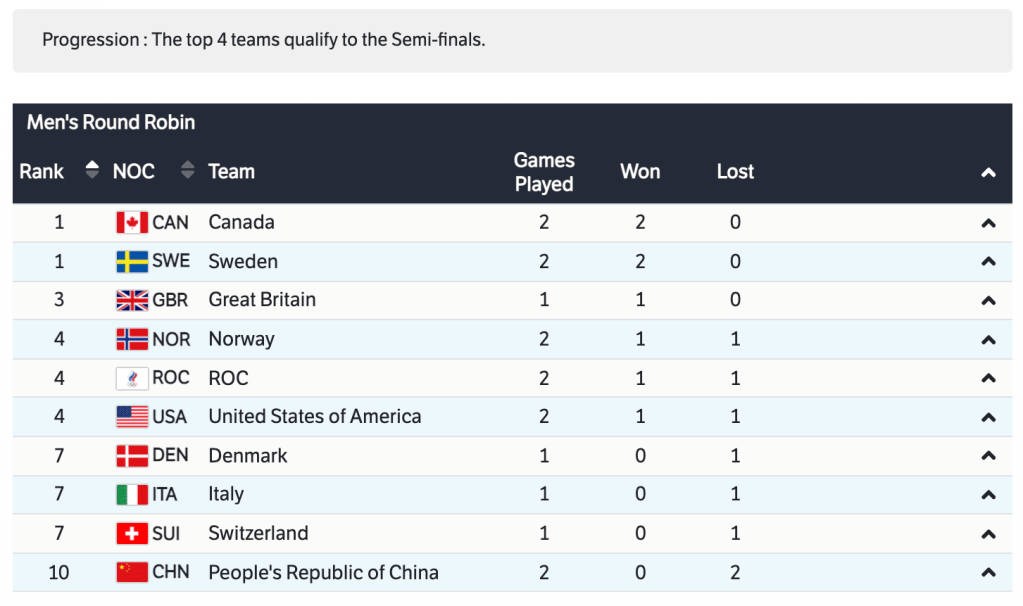Open the Switzerland team link
The image size is (1023, 606).
pos(258,534)
